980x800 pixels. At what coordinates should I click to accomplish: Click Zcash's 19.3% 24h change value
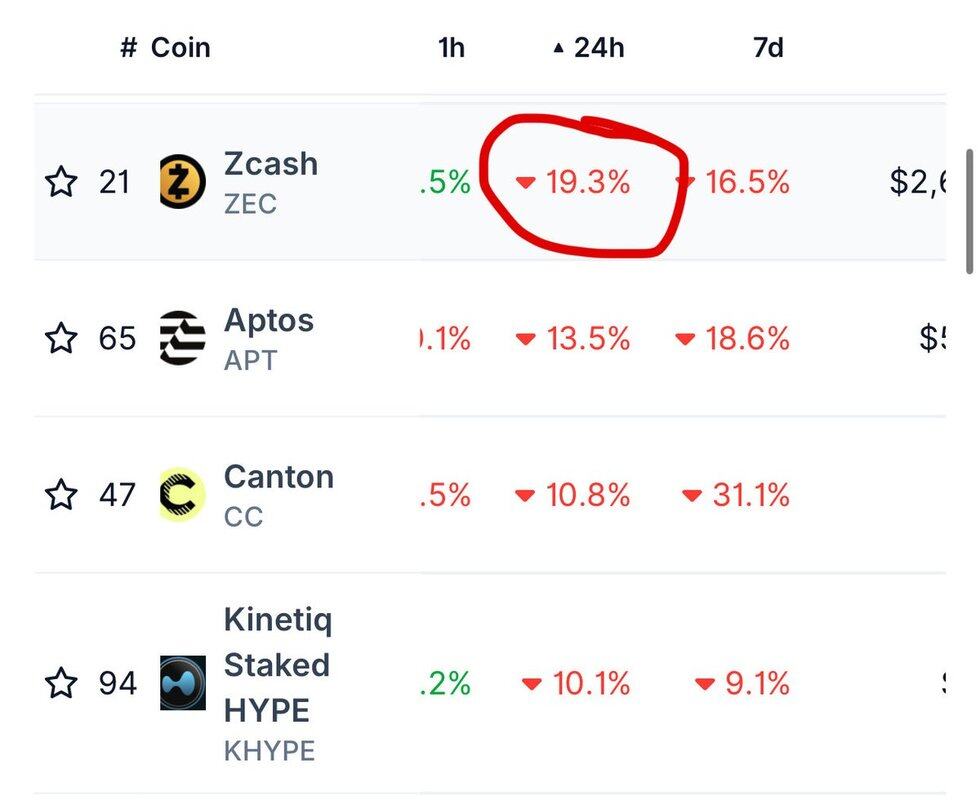coord(587,182)
